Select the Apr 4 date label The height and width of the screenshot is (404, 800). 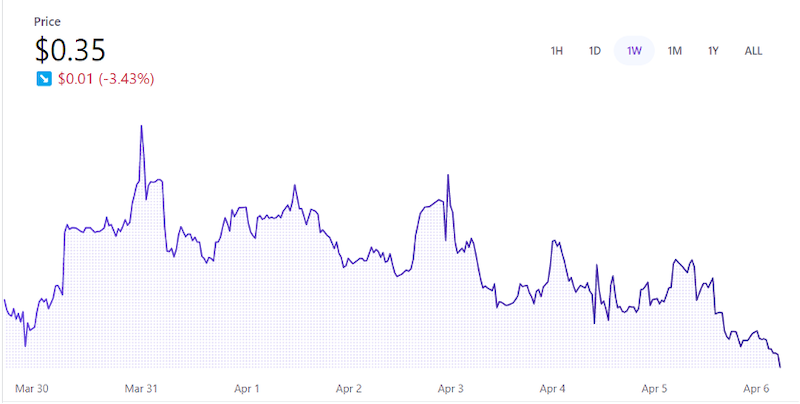[x=553, y=388]
